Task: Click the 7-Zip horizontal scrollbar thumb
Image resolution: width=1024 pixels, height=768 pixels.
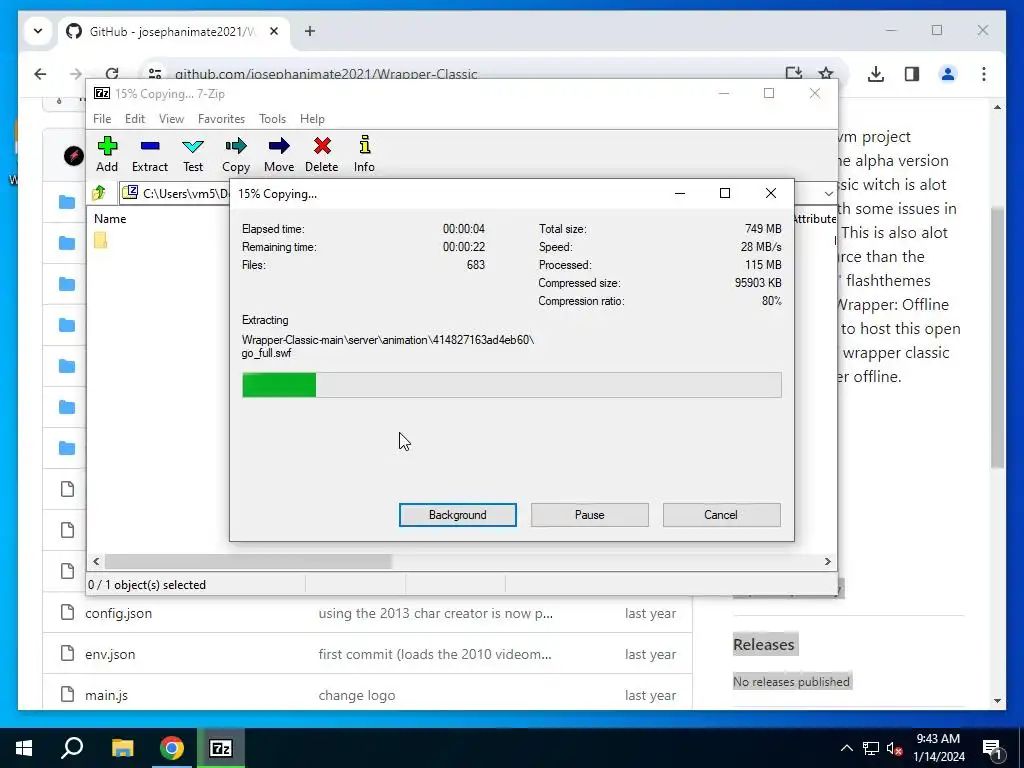Action: [248, 562]
